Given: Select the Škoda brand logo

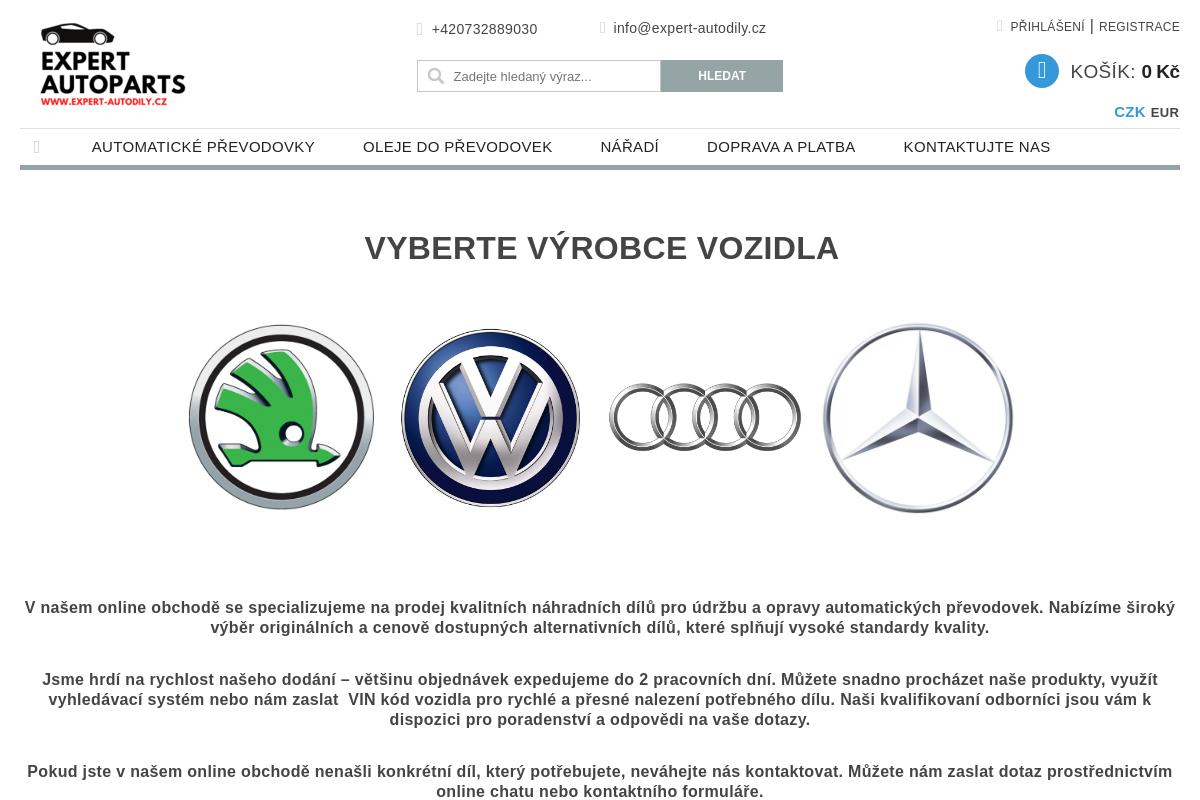Looking at the screenshot, I should [x=281, y=416].
